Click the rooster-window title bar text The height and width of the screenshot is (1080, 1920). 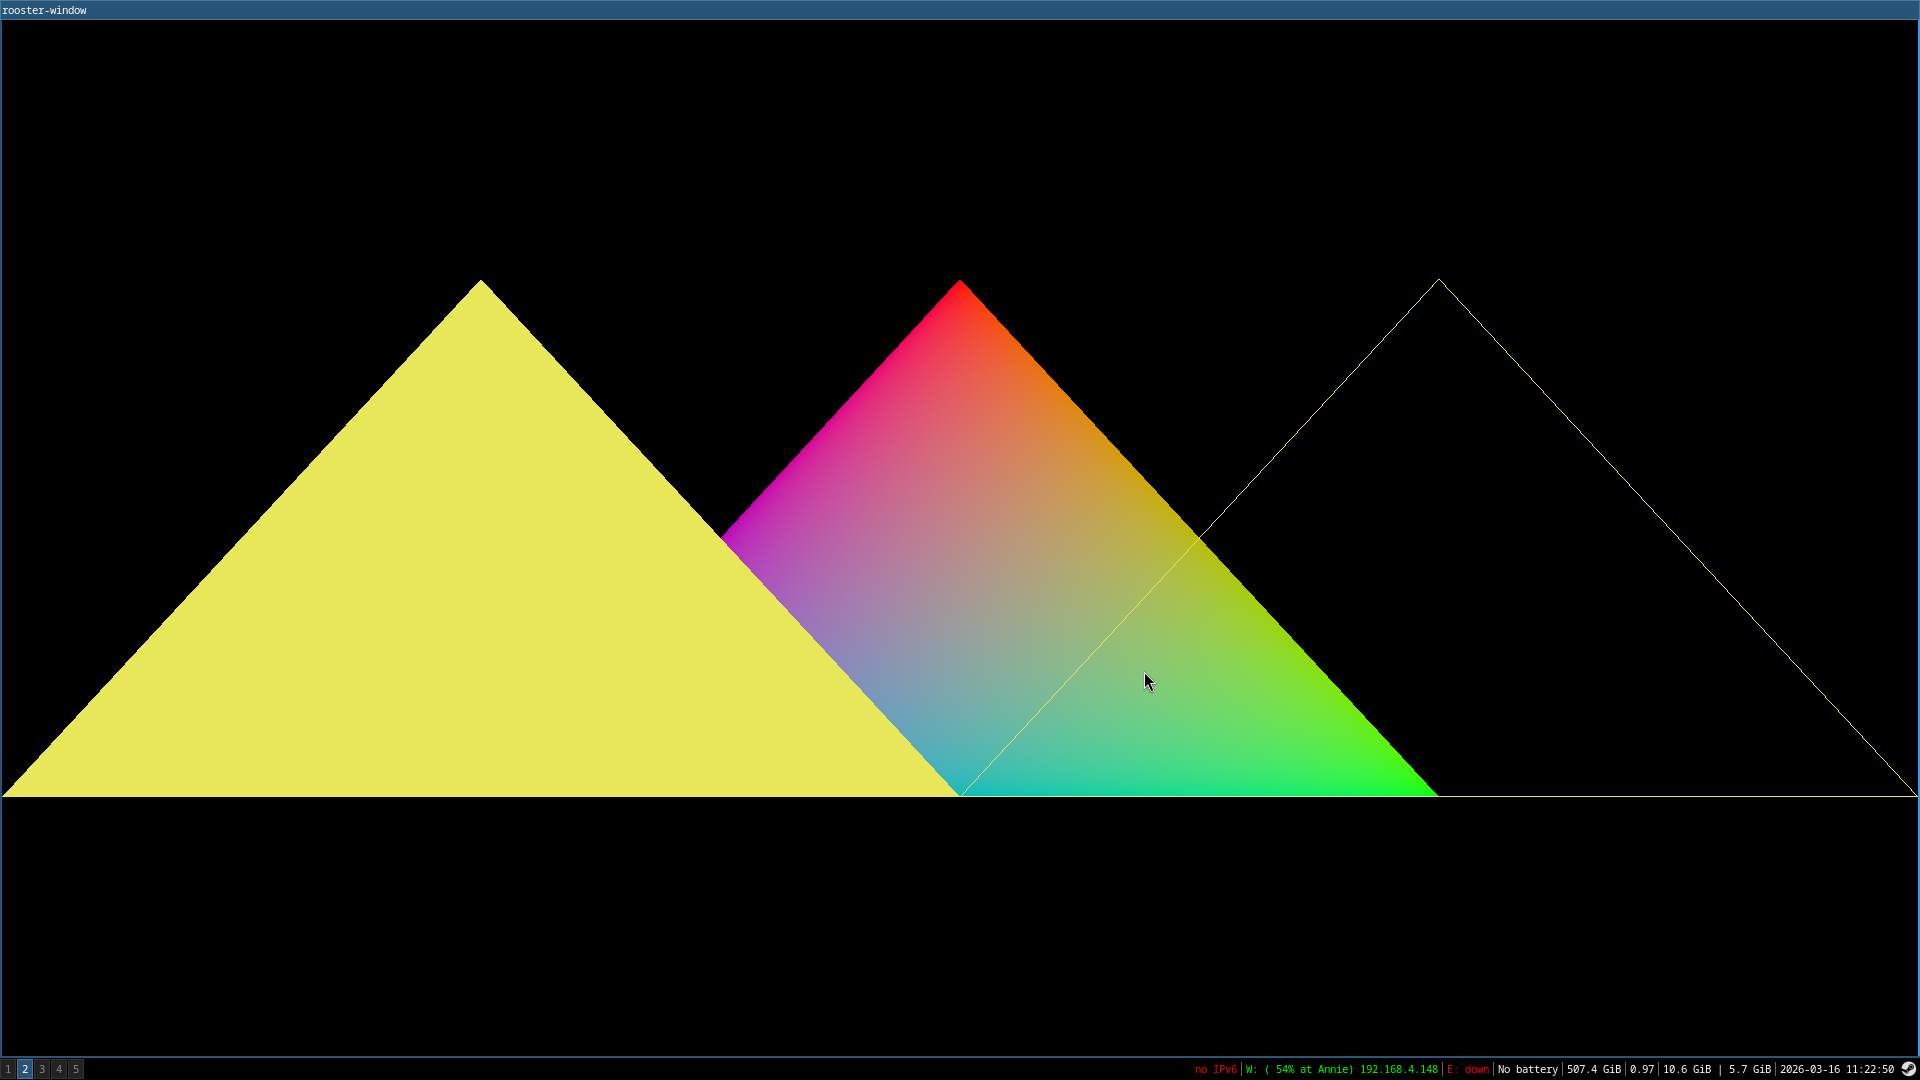pyautogui.click(x=44, y=10)
